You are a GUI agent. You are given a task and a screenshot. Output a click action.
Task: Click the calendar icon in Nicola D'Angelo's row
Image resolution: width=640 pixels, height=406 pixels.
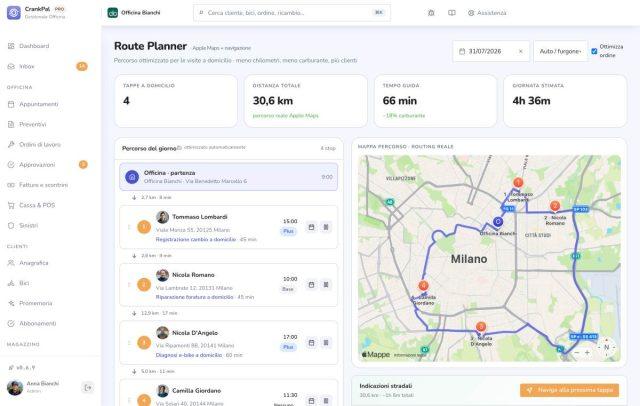(311, 343)
